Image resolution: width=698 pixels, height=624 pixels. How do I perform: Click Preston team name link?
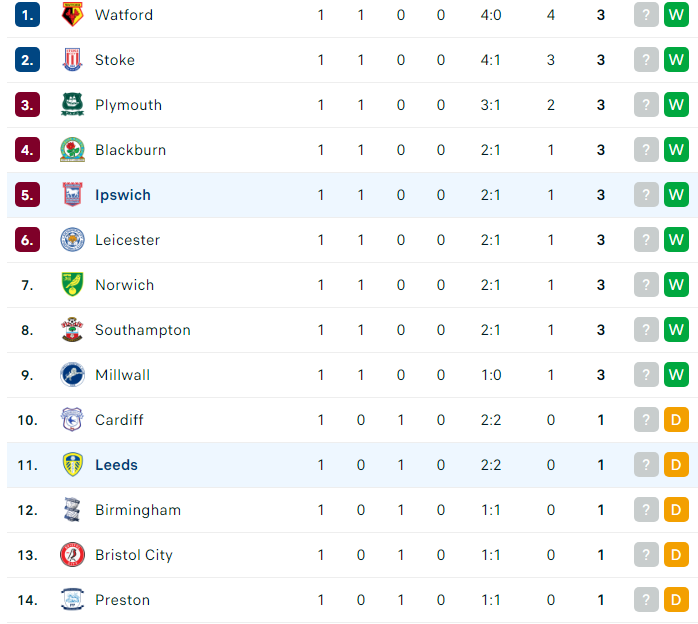(x=122, y=600)
